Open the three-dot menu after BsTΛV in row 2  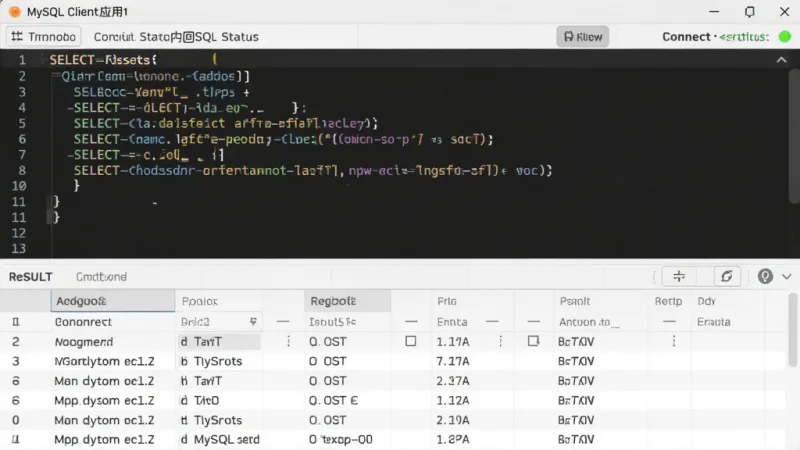coord(673,341)
